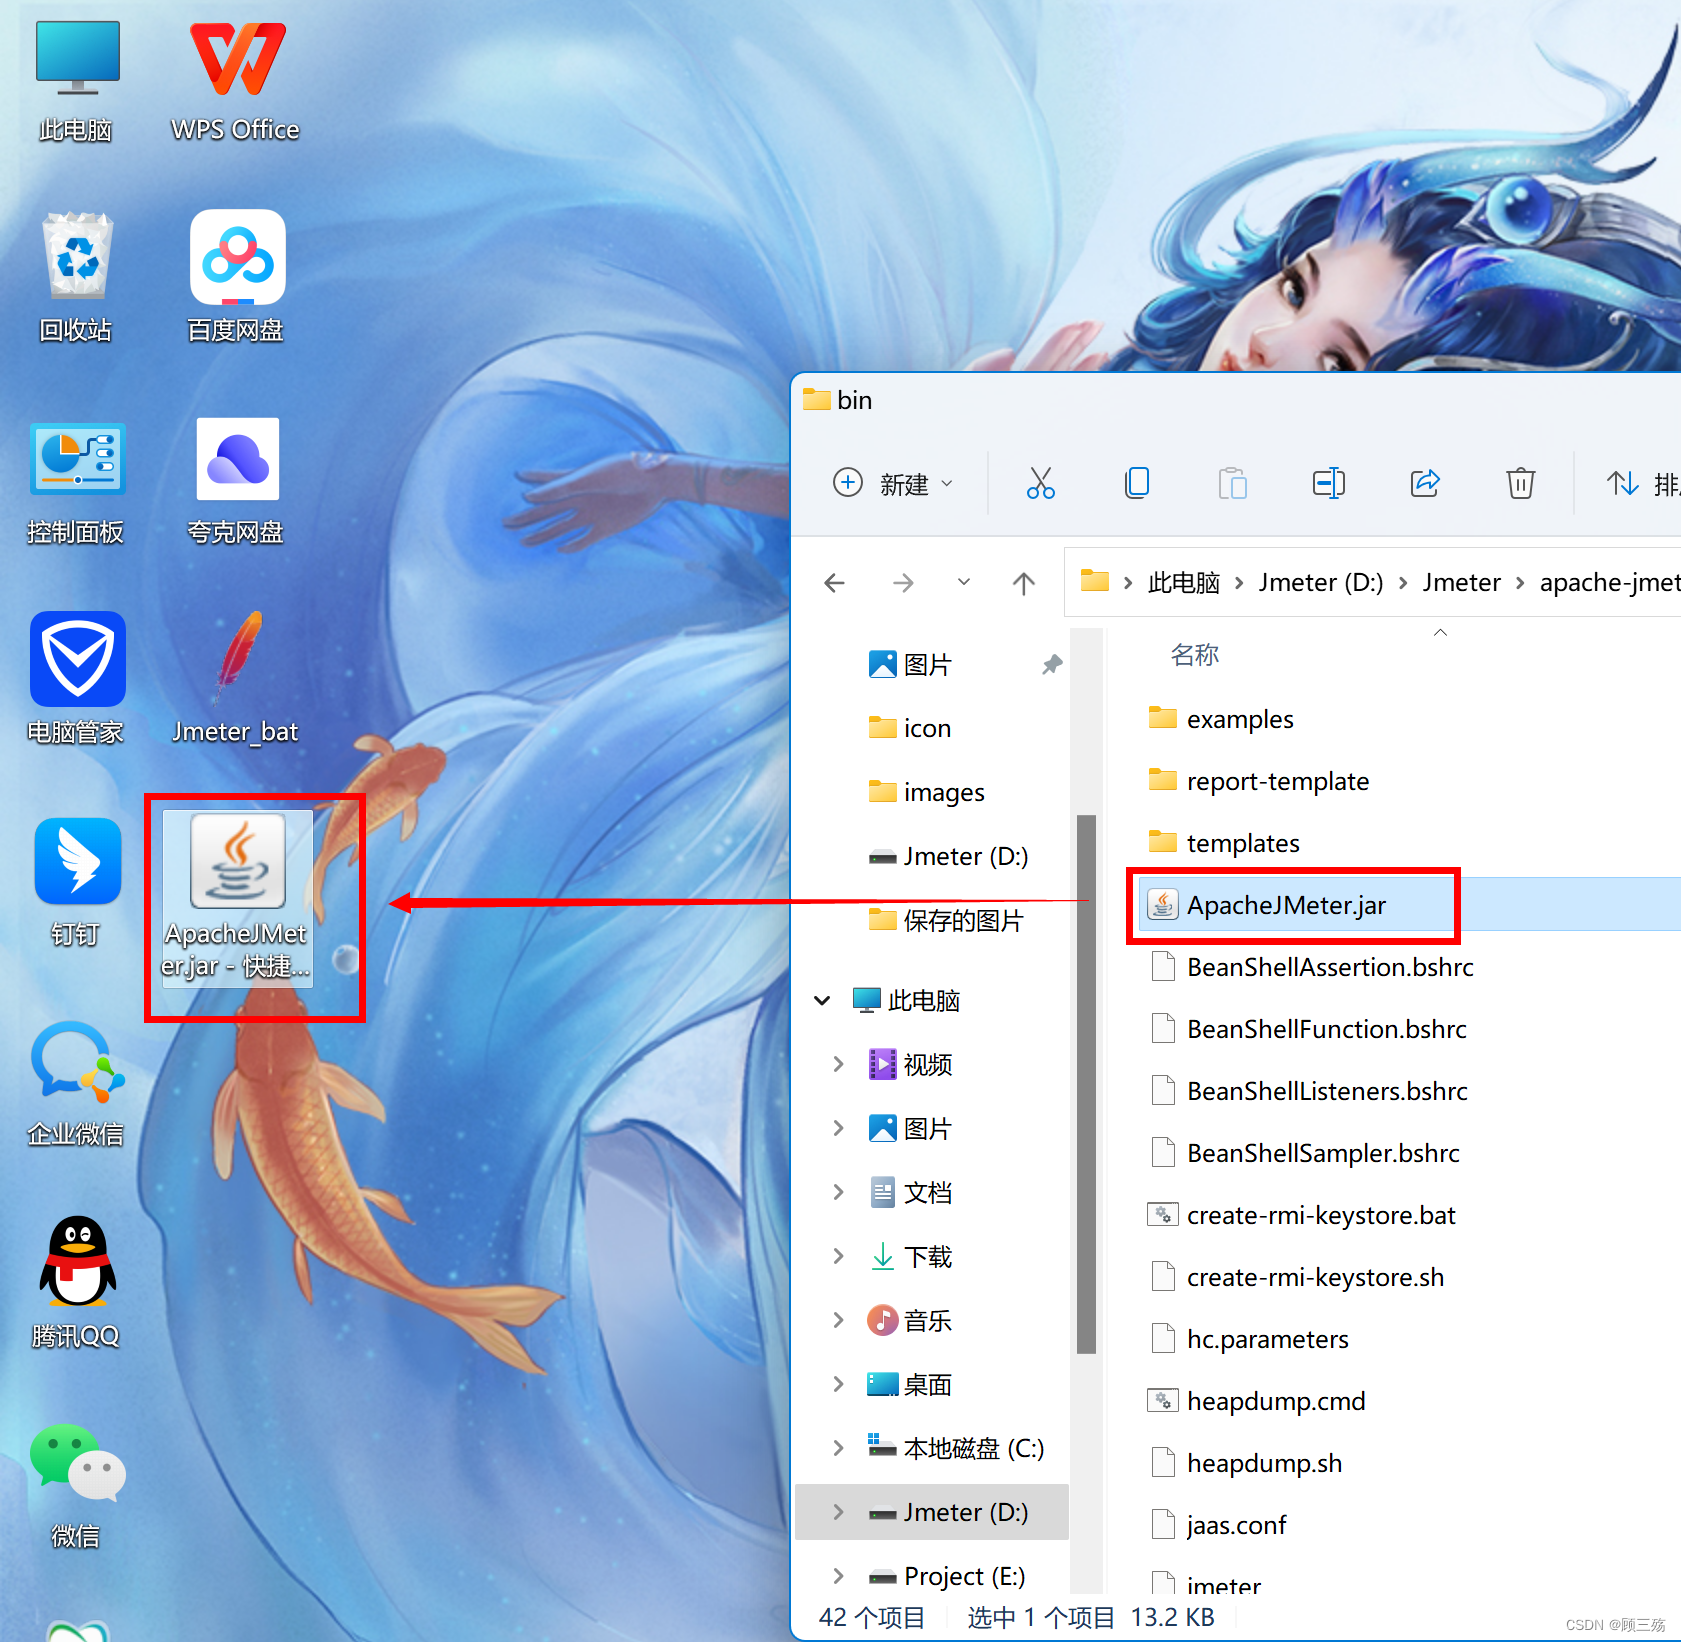Click the Copy icon in Explorer toolbar

1137,484
